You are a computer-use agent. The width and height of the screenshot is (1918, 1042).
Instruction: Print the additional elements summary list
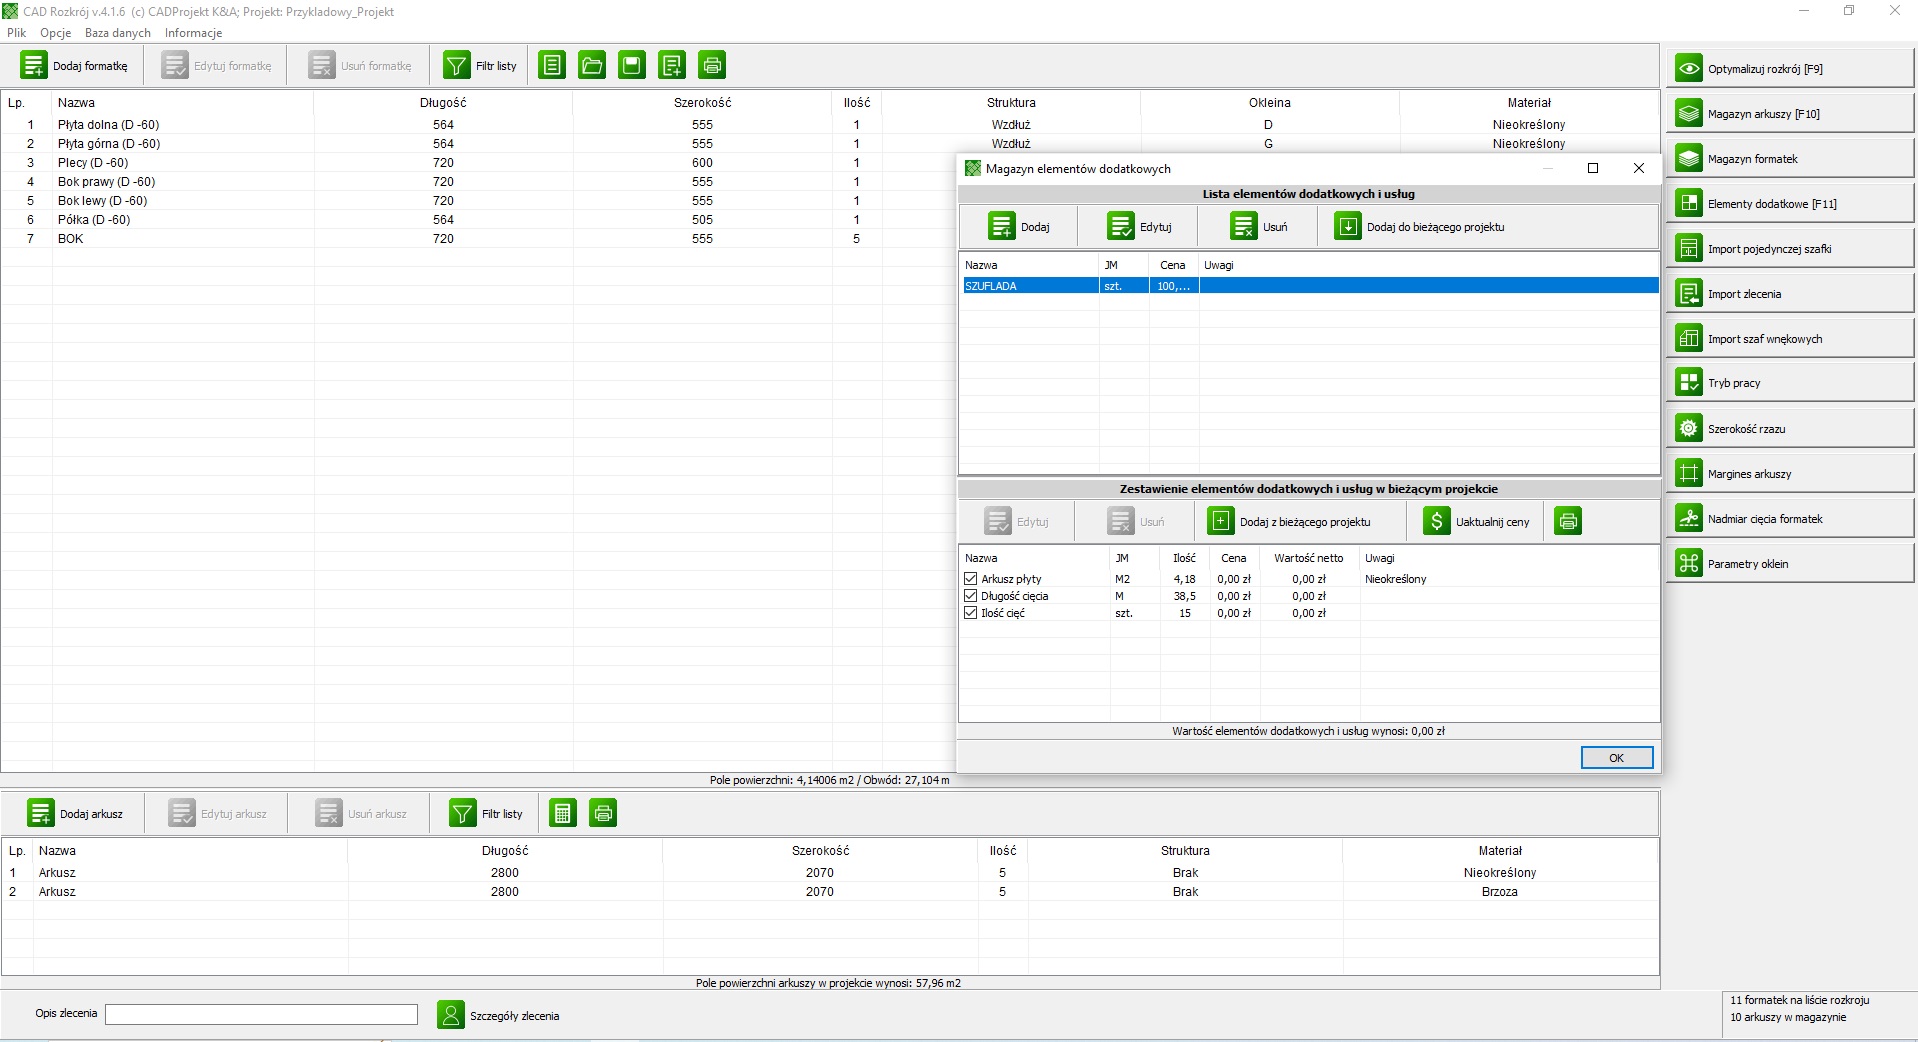pos(1568,522)
